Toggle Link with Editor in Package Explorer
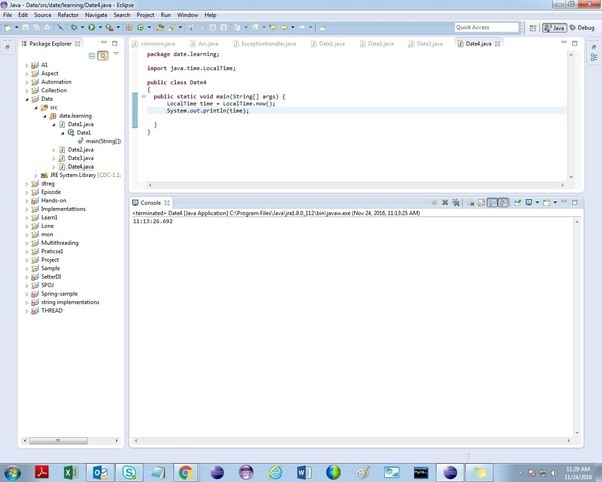Image resolution: width=602 pixels, height=482 pixels. (103, 56)
